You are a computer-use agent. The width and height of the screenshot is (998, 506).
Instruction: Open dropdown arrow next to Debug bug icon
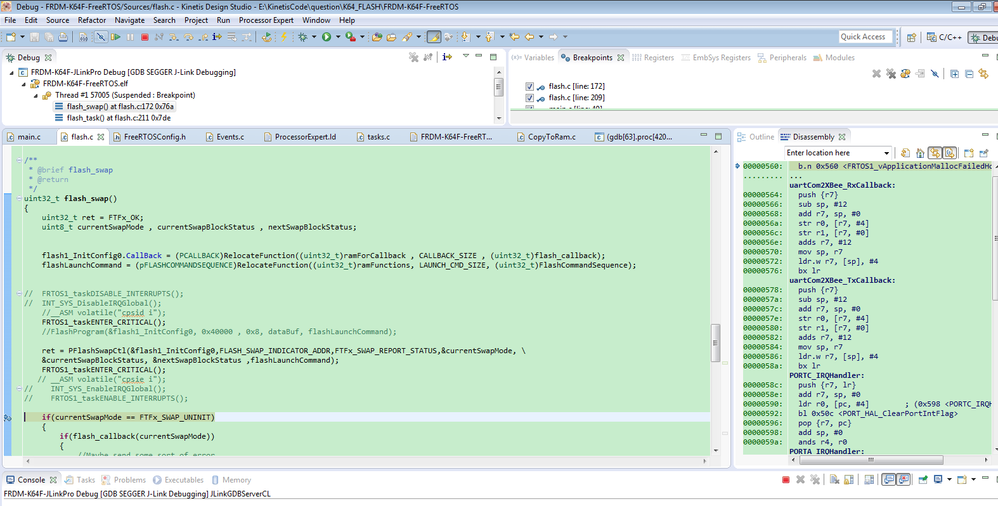[314, 37]
